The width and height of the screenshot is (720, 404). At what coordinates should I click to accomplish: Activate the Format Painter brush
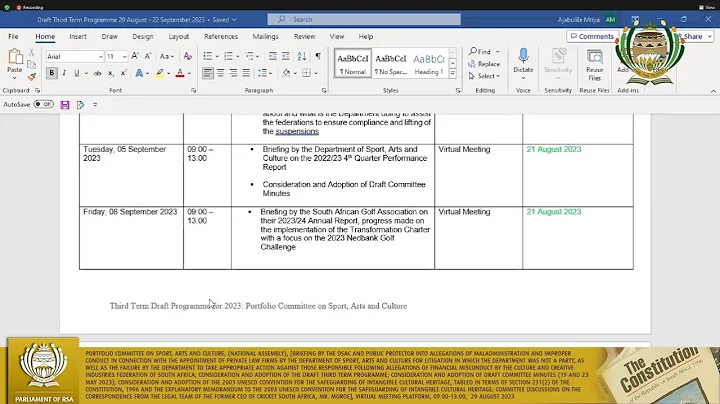click(31, 77)
